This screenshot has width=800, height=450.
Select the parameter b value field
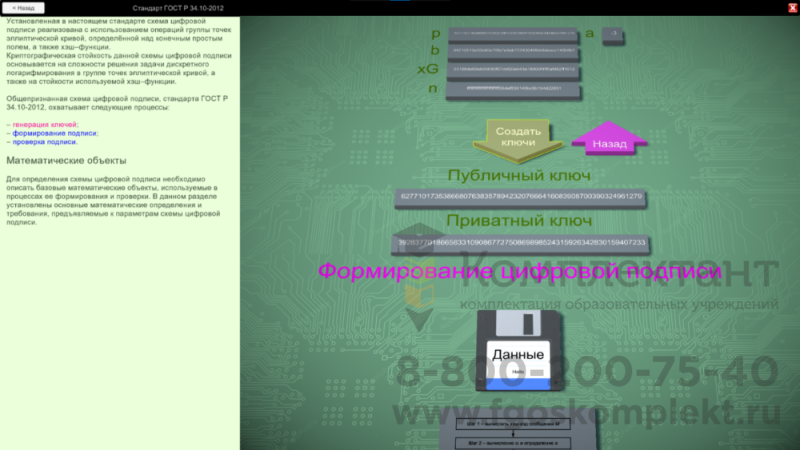(x=514, y=52)
